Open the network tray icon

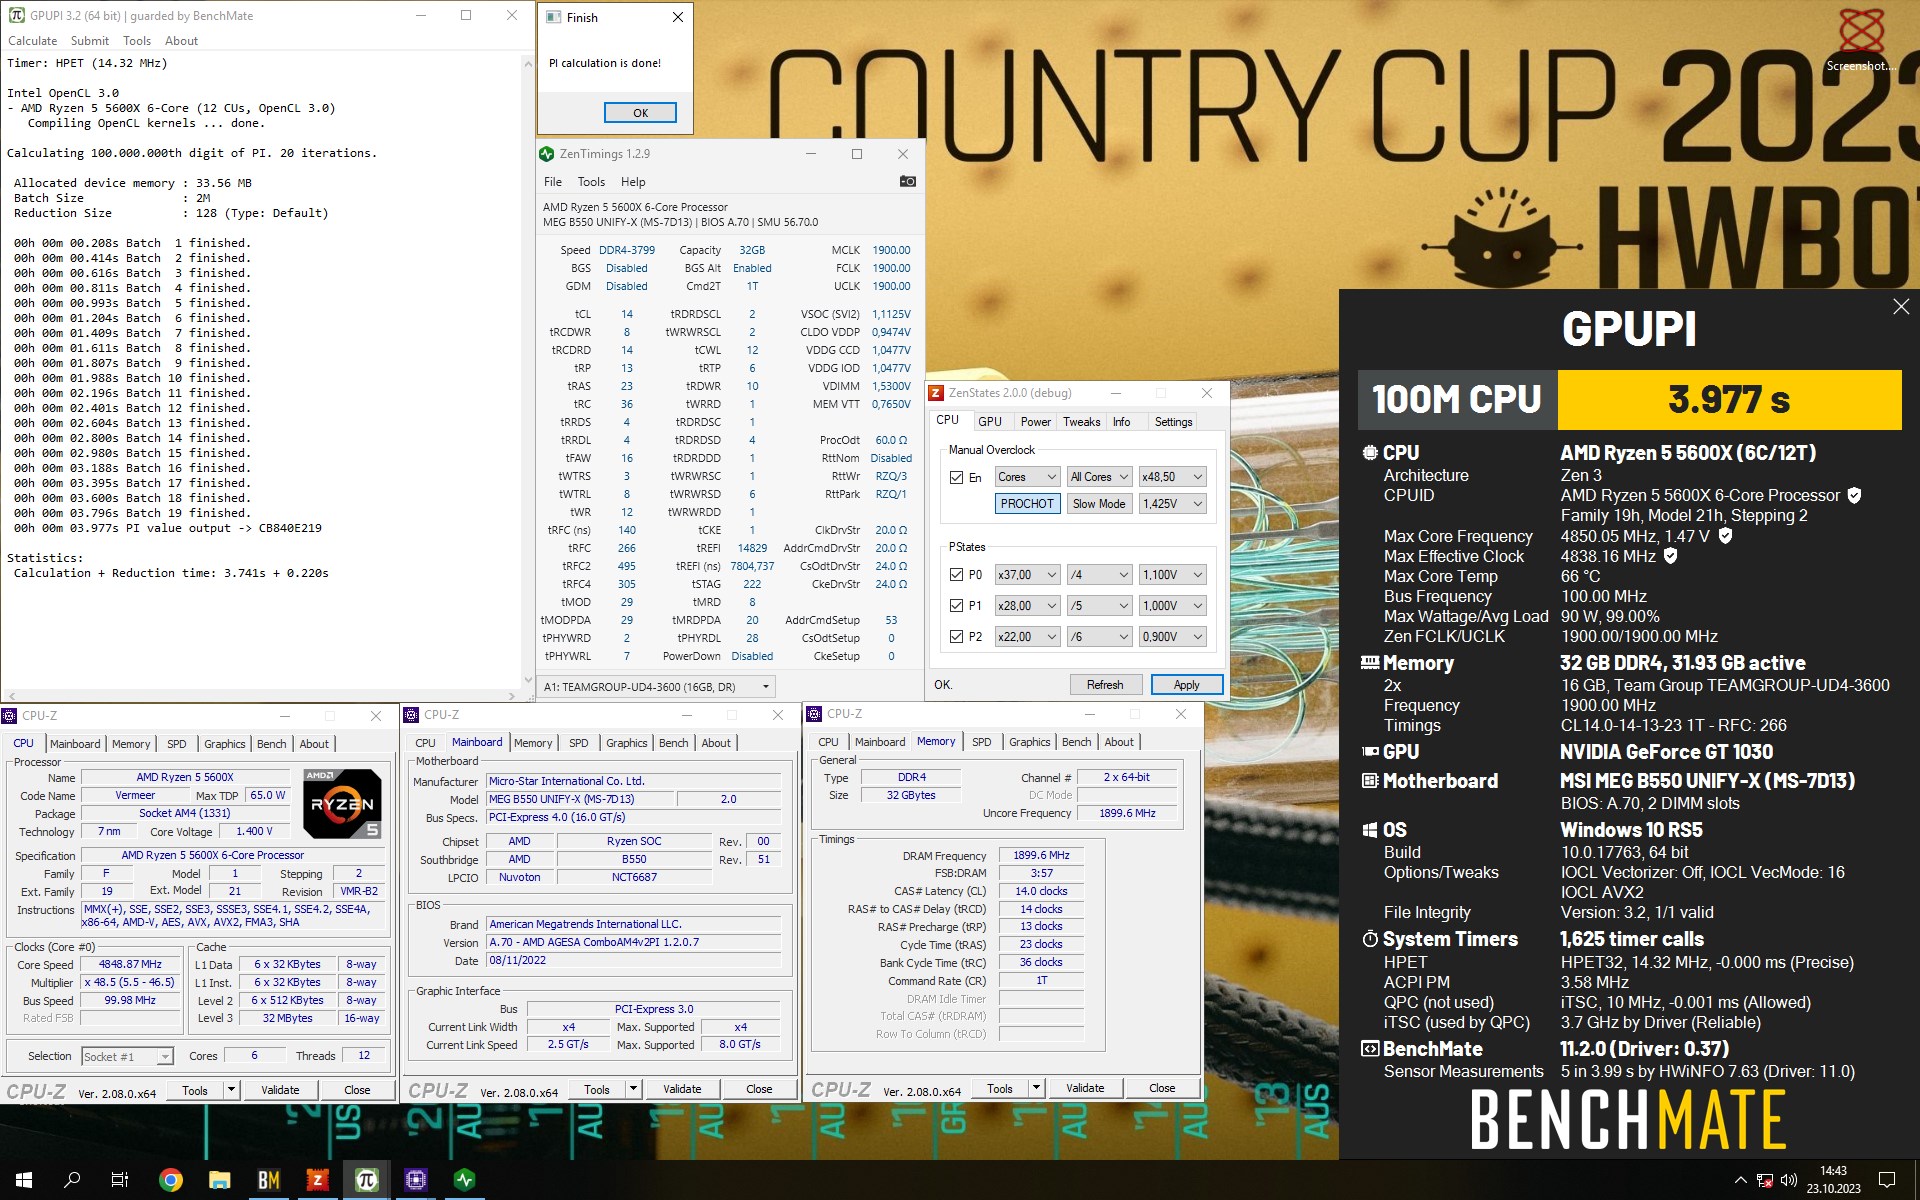point(1765,1180)
